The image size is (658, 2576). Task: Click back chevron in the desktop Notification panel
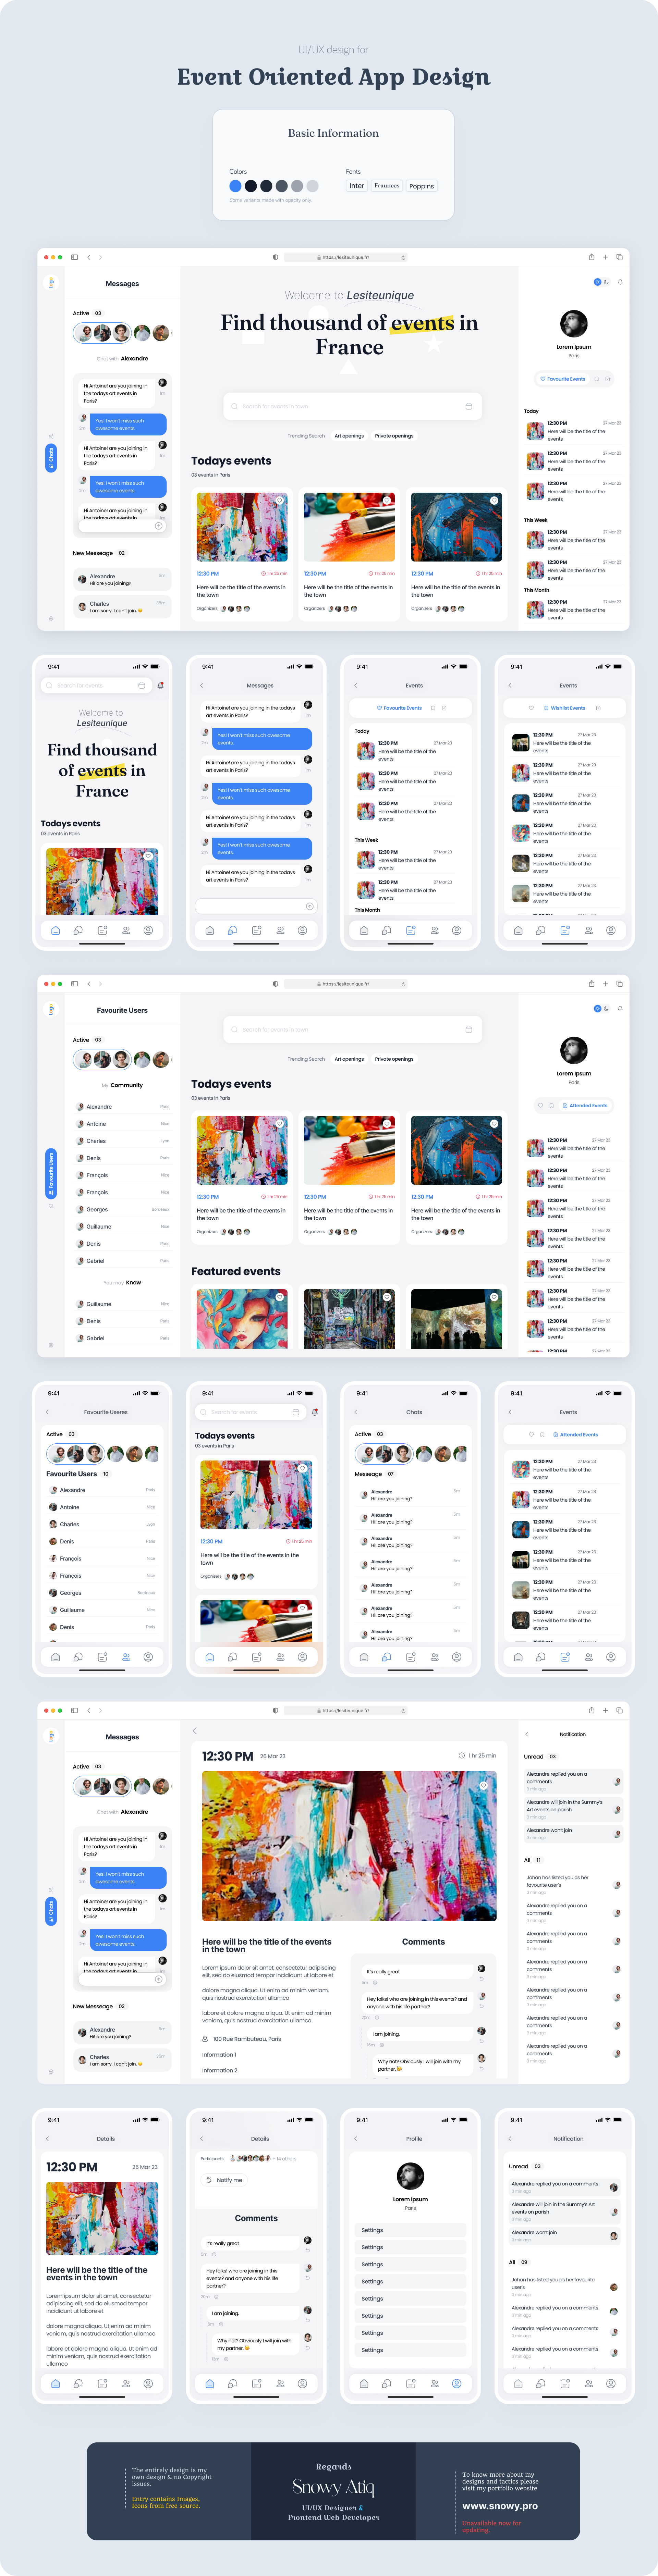[x=527, y=1734]
